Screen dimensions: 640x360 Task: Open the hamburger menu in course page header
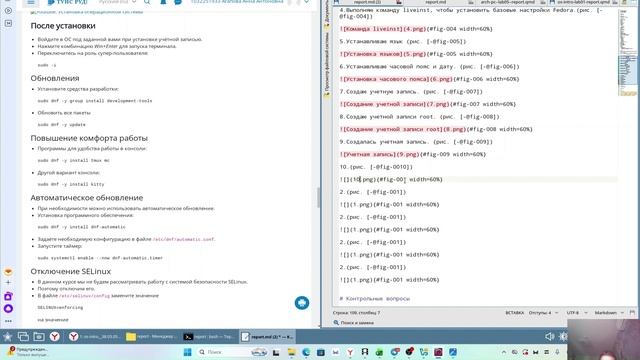[31, 2]
